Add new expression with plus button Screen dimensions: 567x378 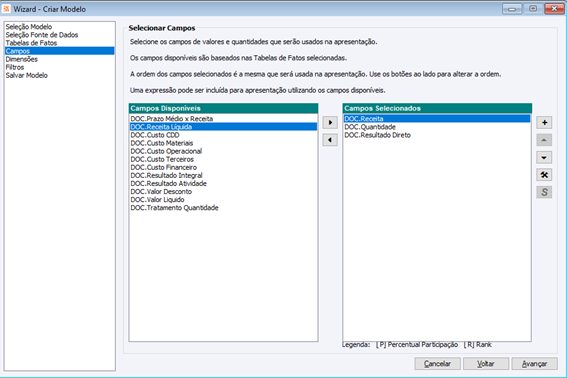pos(544,123)
